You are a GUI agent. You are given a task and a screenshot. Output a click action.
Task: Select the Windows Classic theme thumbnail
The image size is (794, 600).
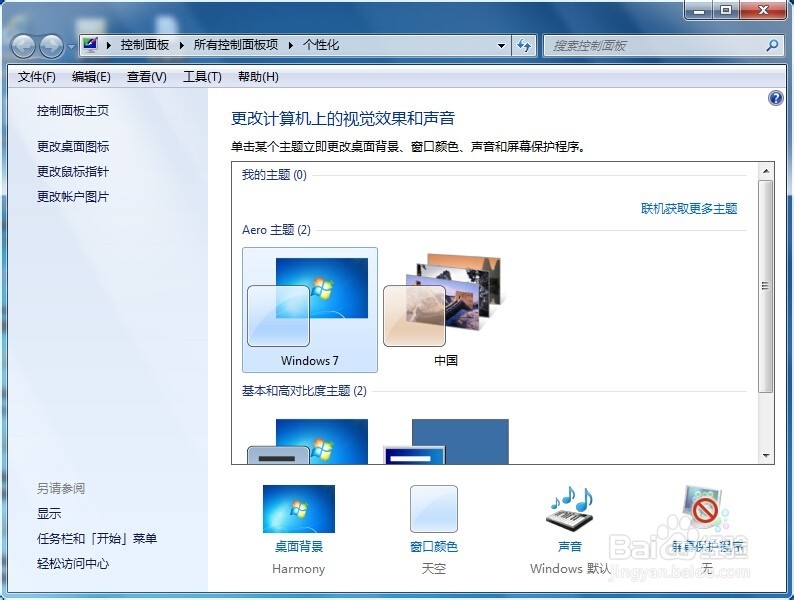[x=446, y=441]
